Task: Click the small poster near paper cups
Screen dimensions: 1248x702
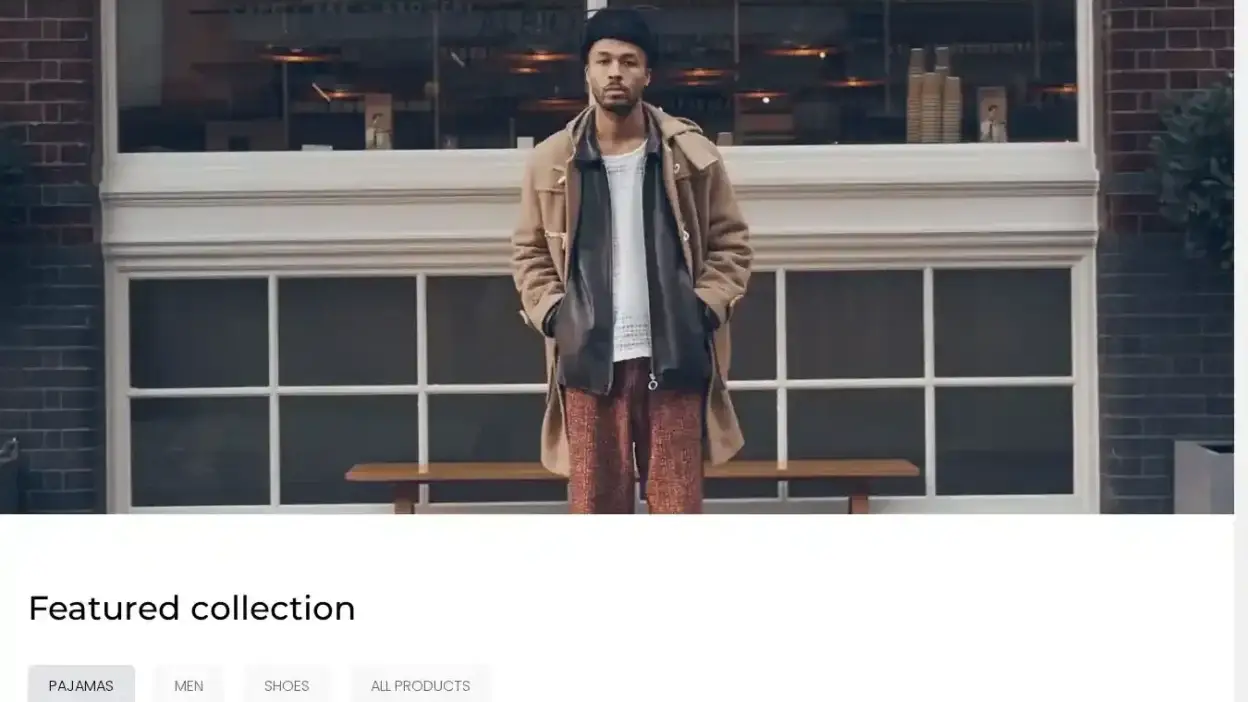Action: [991, 113]
